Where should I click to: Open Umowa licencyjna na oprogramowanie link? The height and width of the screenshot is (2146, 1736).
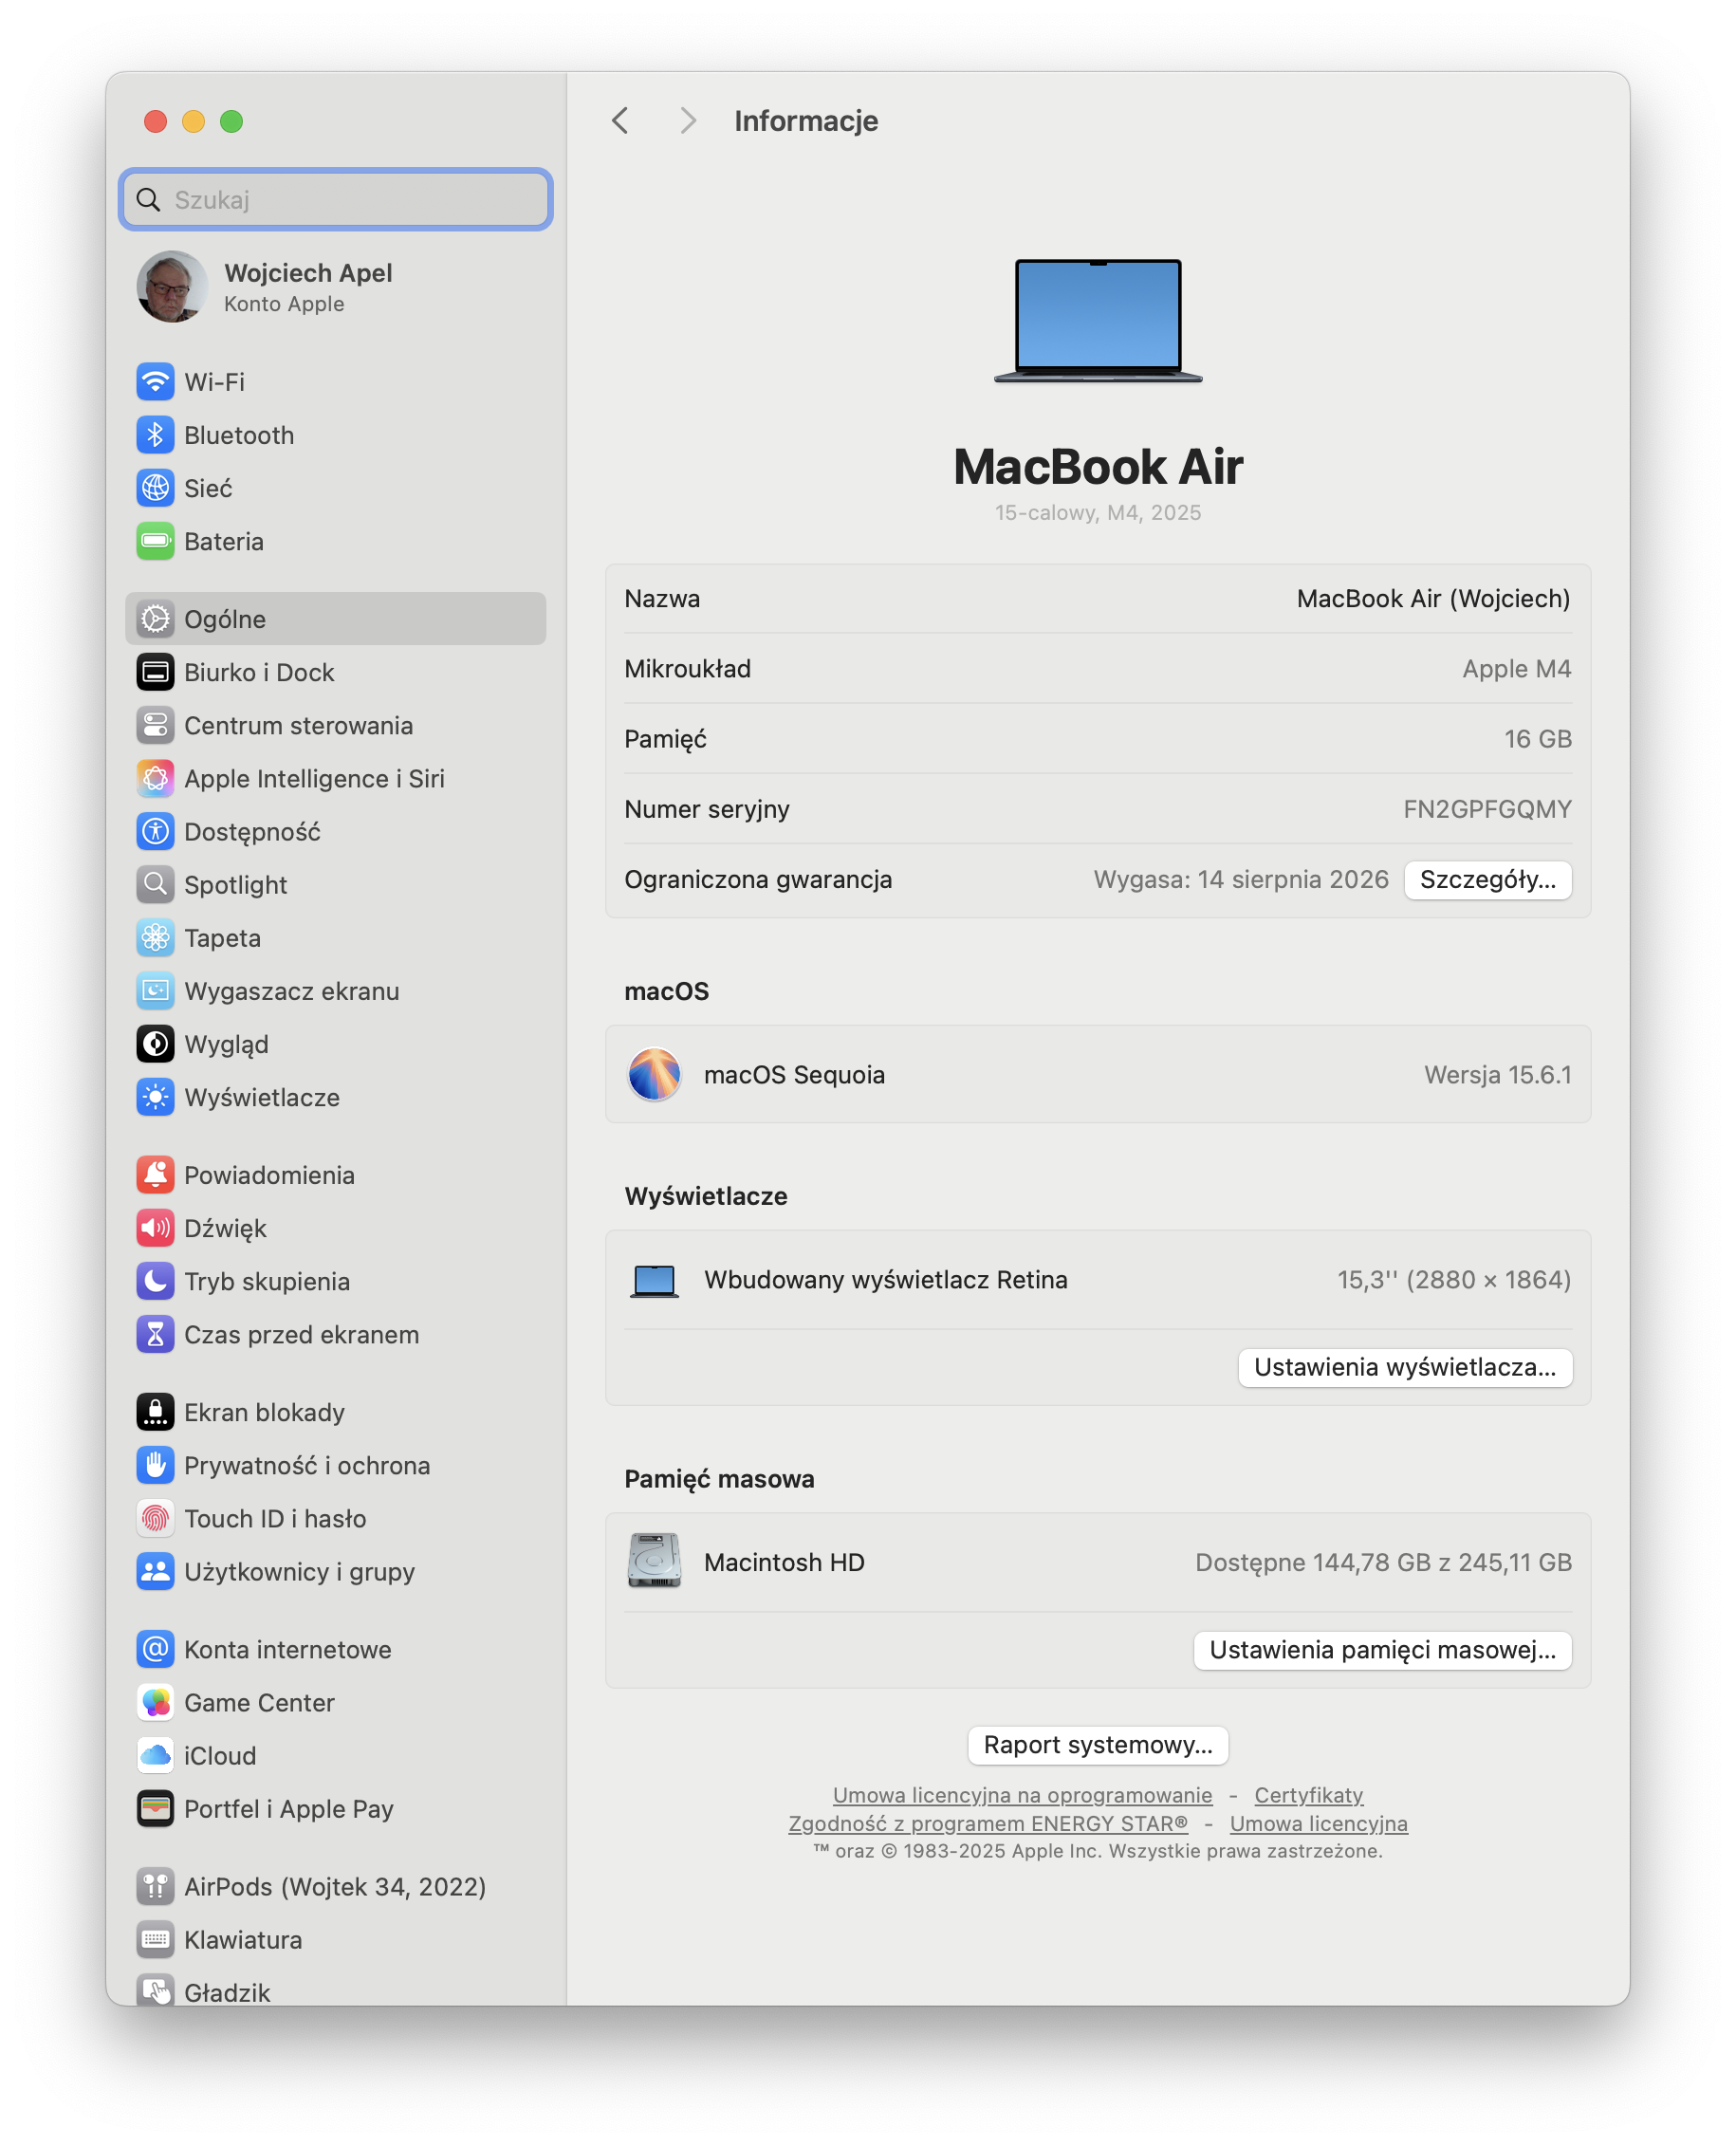(1022, 1795)
